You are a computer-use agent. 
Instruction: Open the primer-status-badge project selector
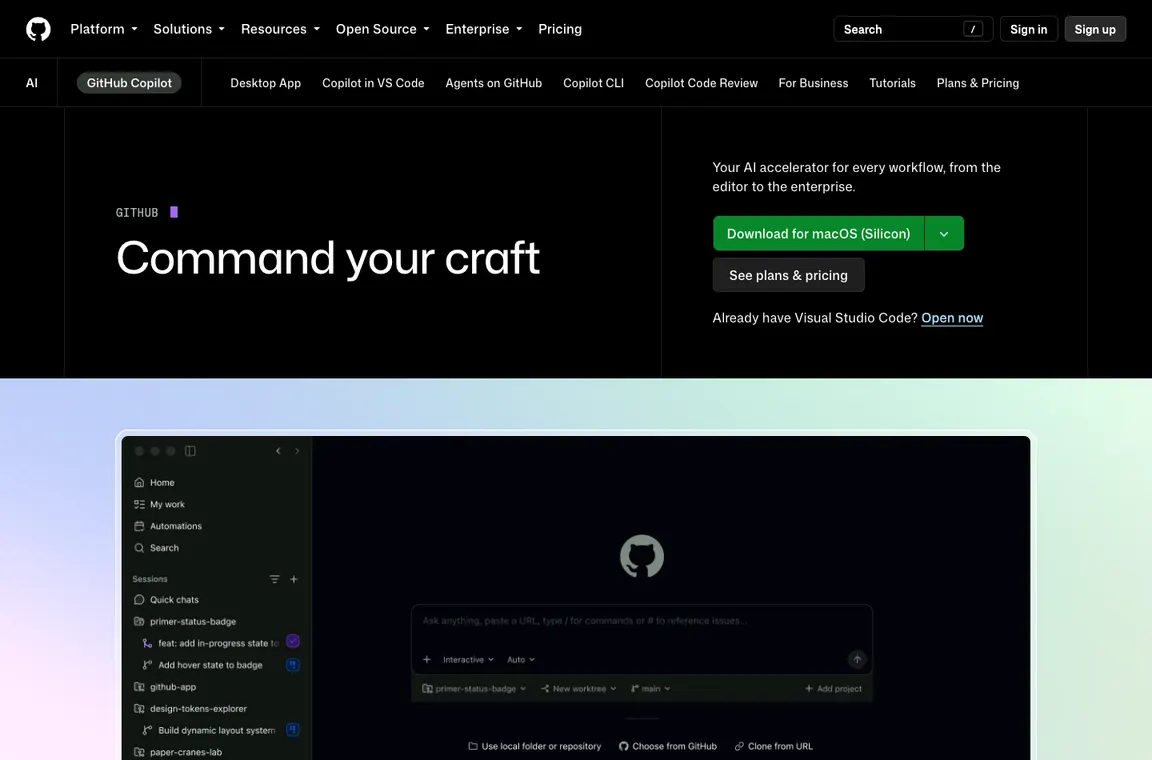[474, 689]
